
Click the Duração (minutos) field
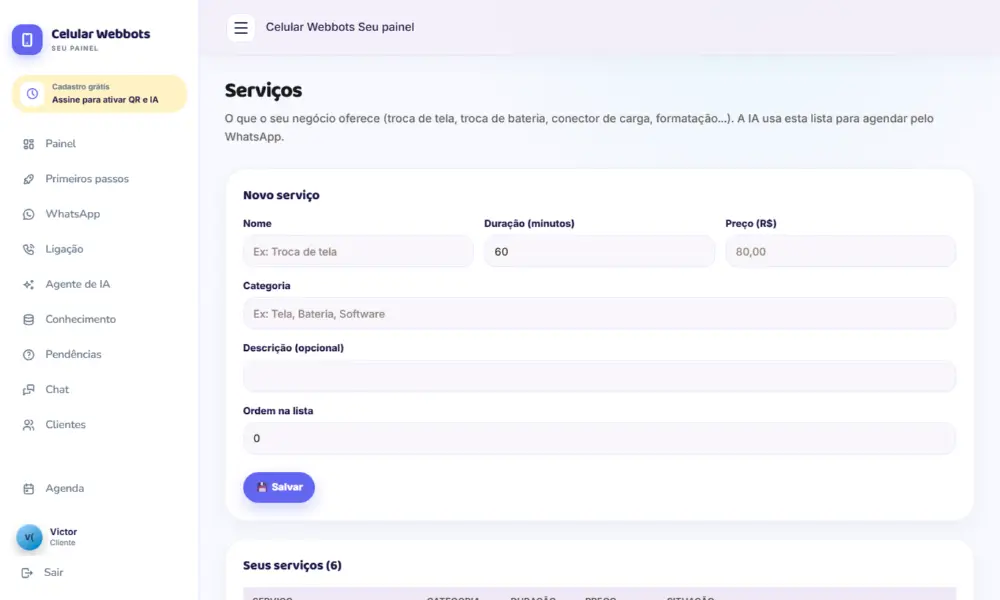[x=599, y=251]
